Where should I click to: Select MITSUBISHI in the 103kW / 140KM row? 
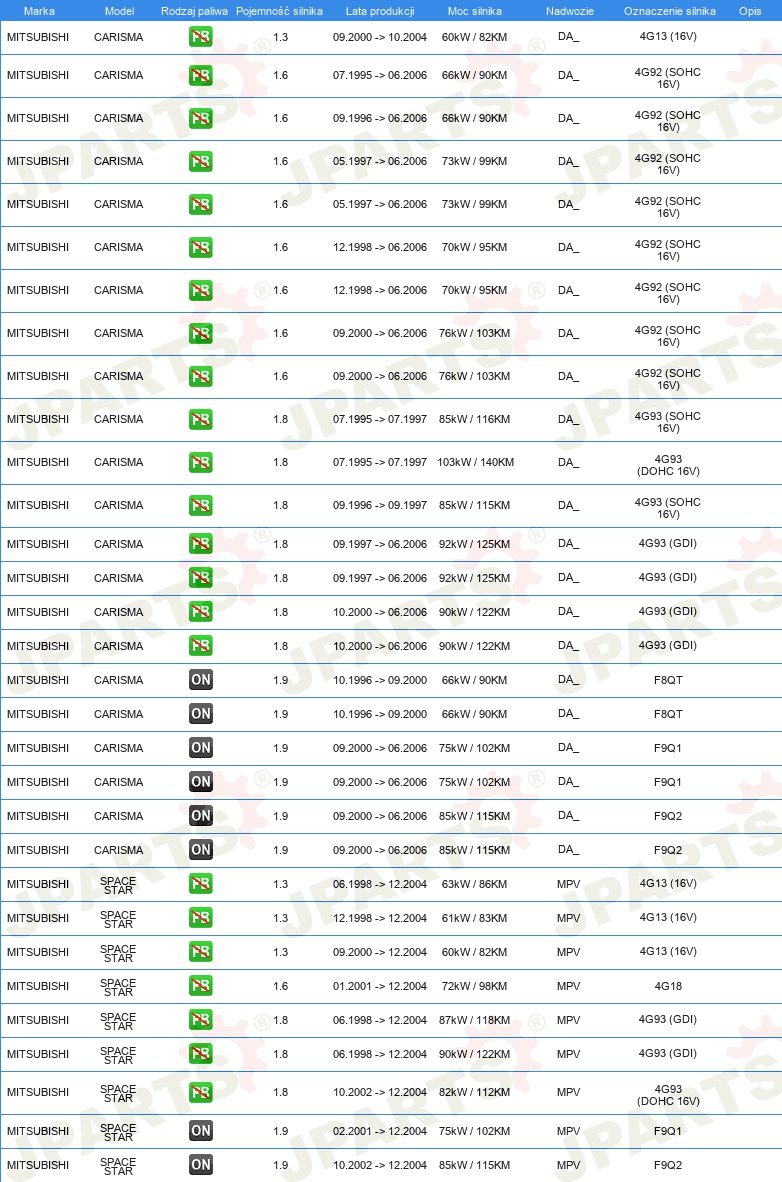pos(38,462)
